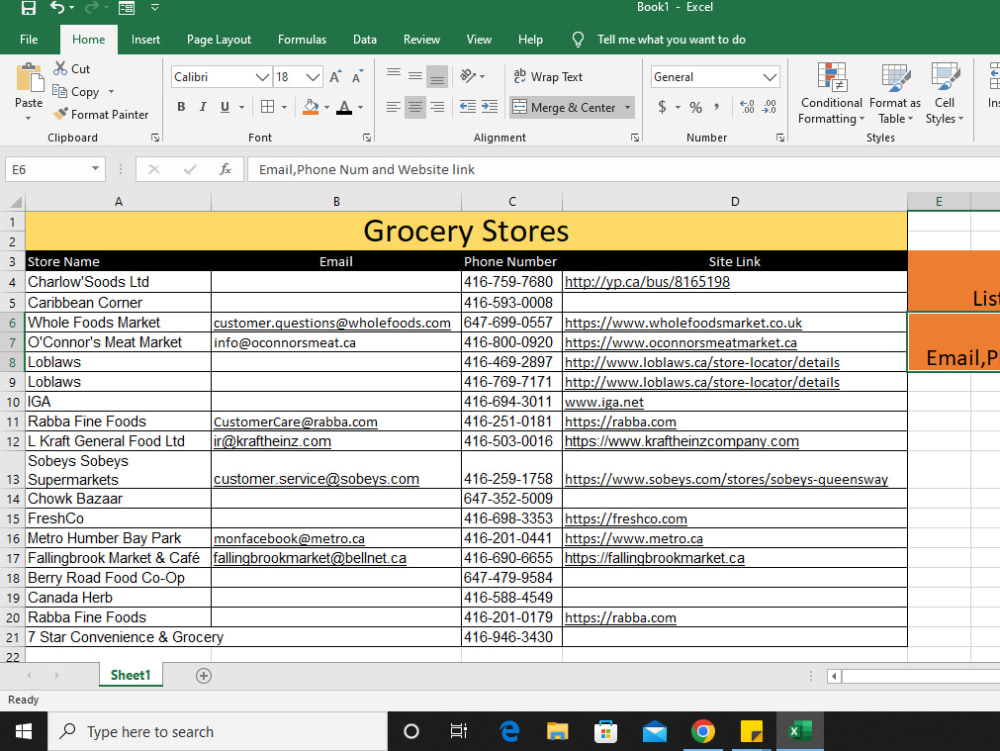
Task: Apply comma style
Action: point(717,107)
